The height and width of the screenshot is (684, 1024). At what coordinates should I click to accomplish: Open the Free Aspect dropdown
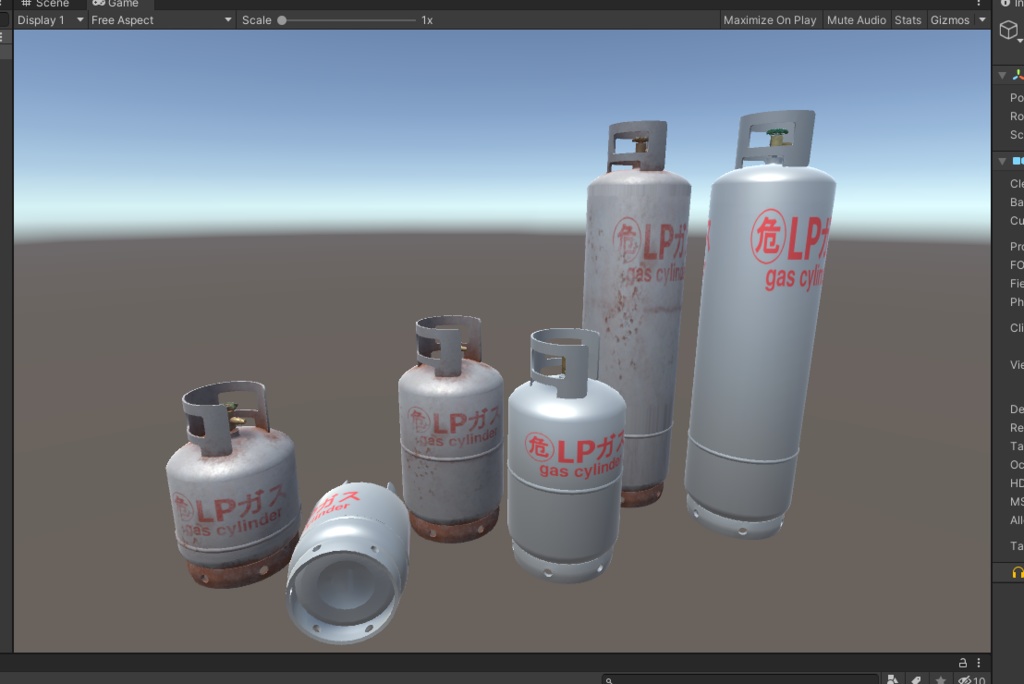[x=160, y=19]
